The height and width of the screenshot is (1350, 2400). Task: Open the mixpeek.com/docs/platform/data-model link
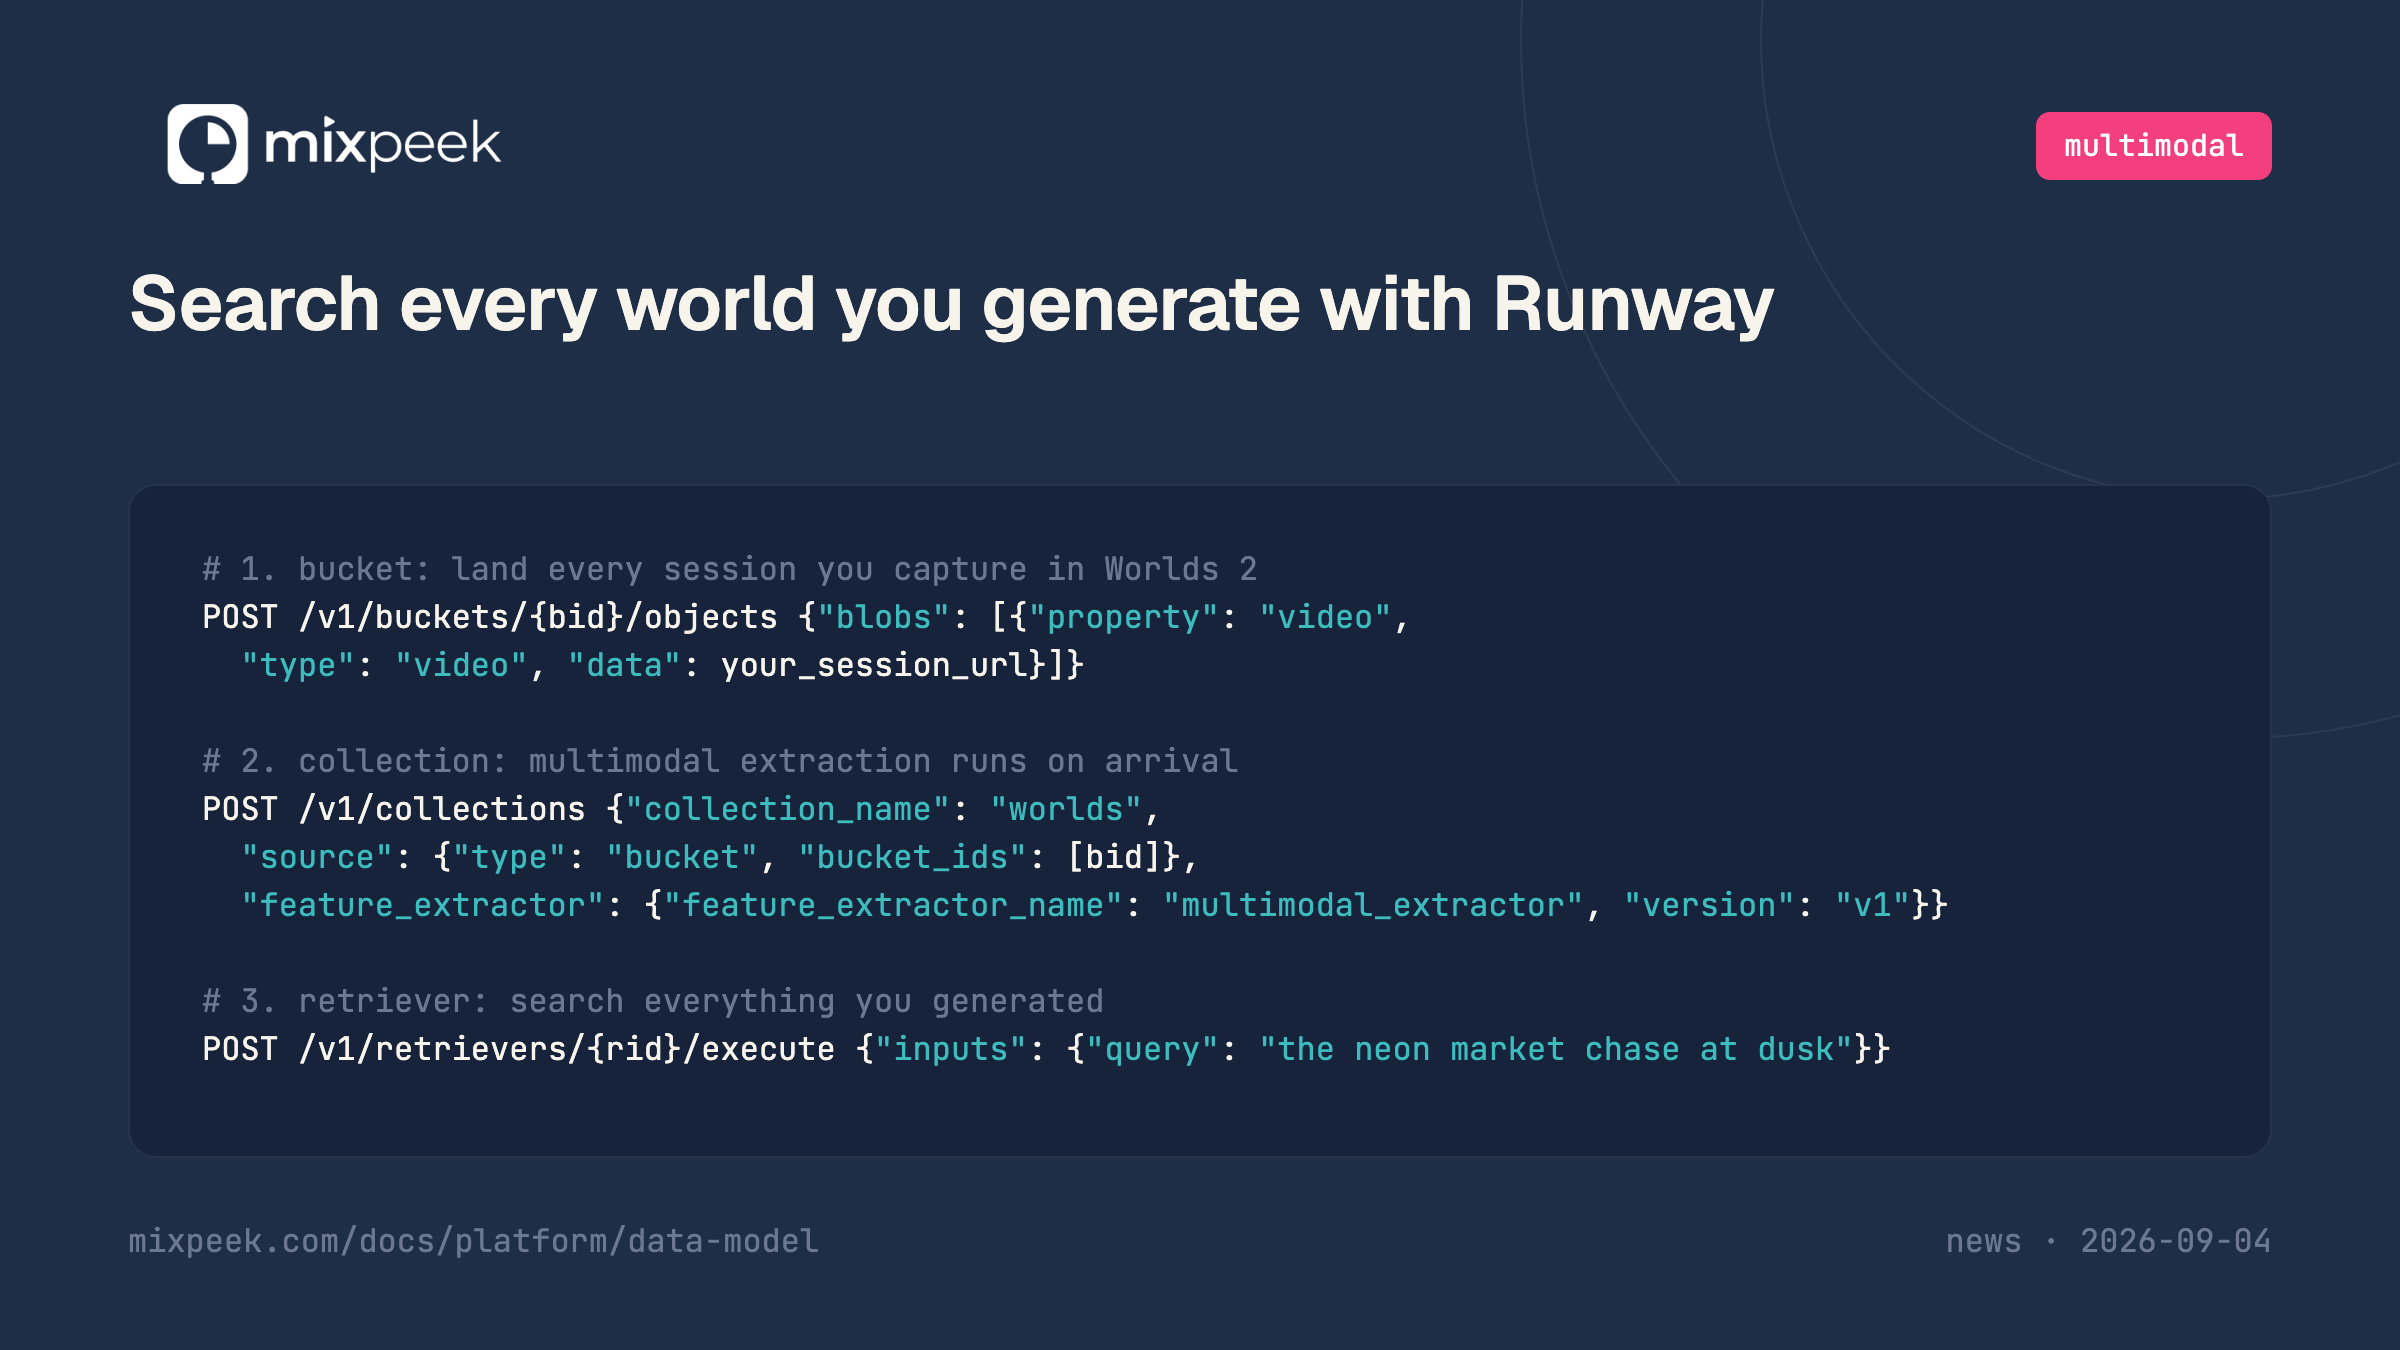pyautogui.click(x=474, y=1241)
